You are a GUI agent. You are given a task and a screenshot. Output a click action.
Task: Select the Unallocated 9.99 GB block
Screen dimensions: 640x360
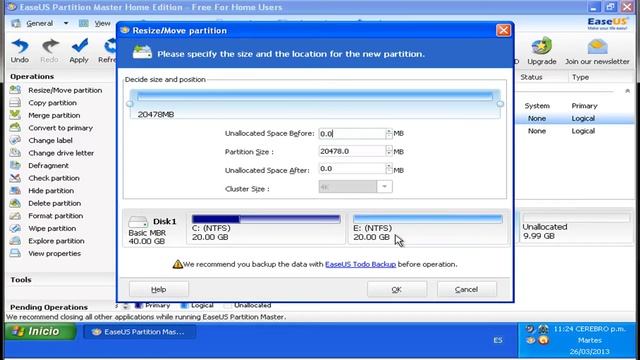(x=575, y=228)
